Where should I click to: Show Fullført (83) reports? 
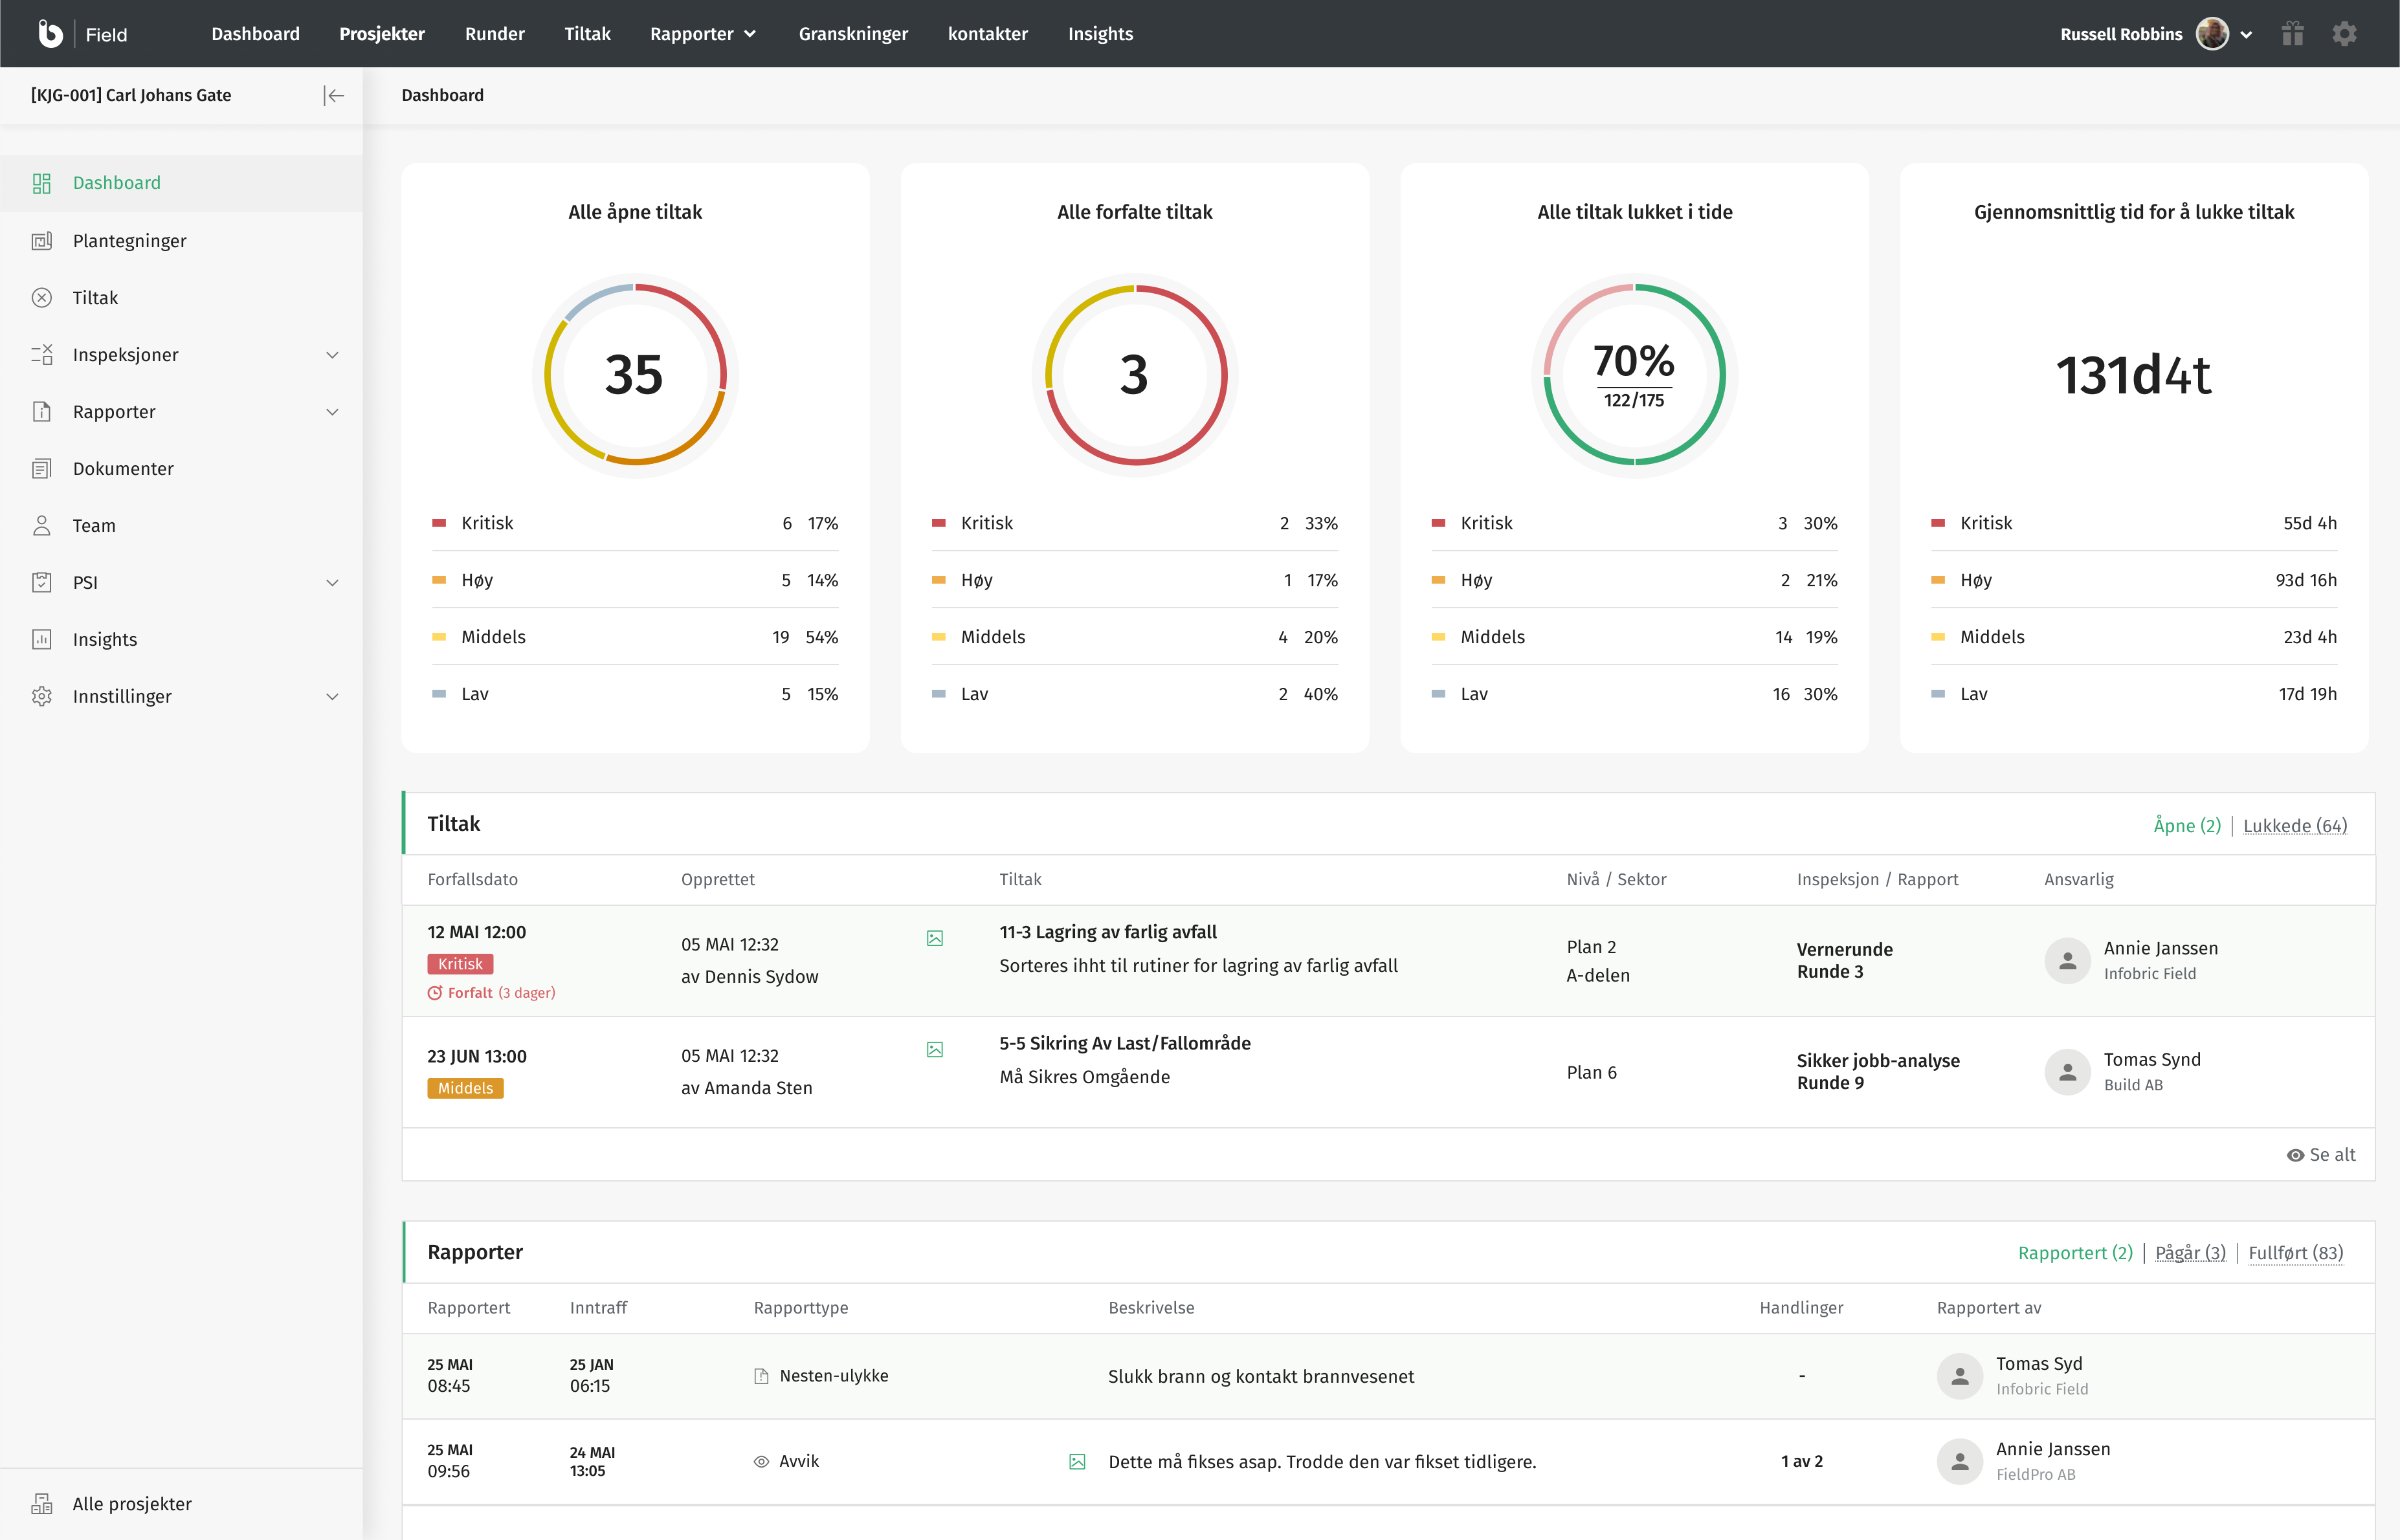[2295, 1253]
